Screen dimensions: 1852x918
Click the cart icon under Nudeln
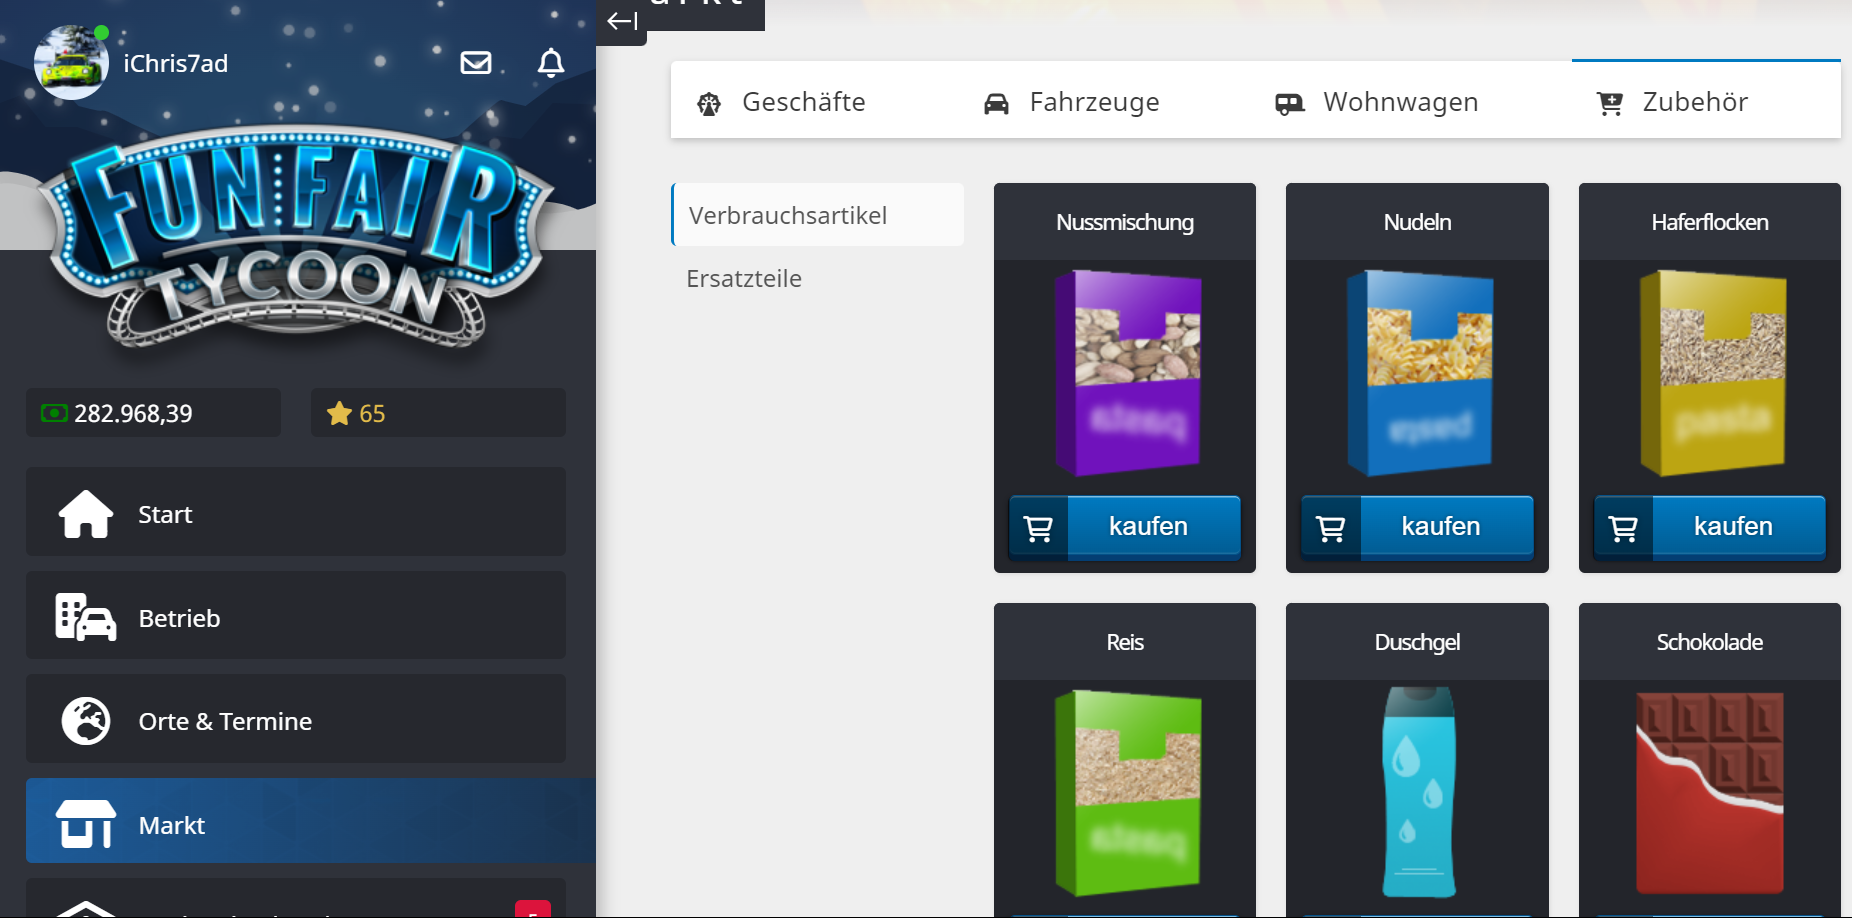tap(1331, 527)
